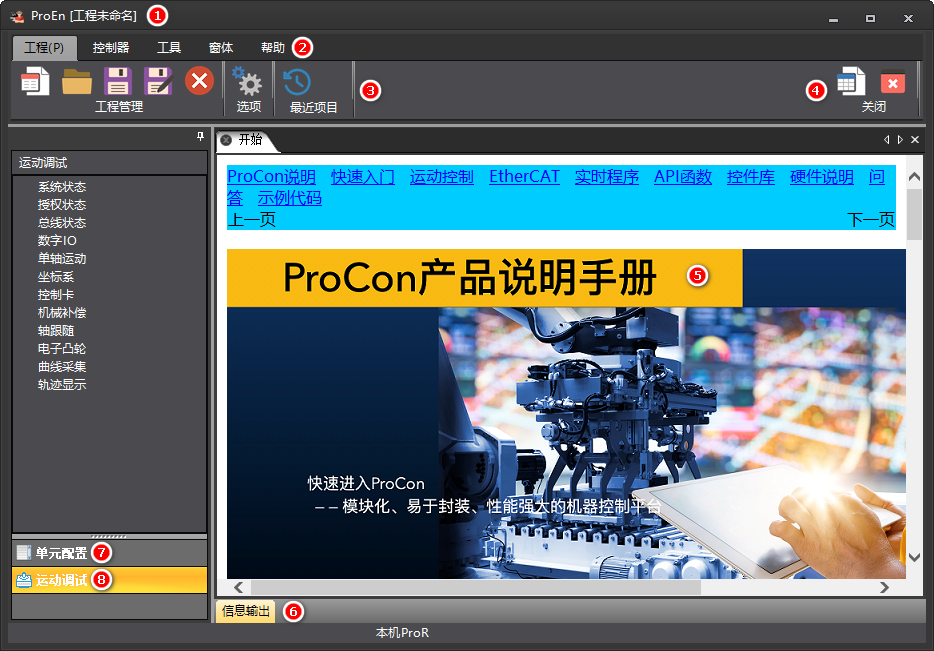Viewport: 934px width, 651px height.
Task: Select 总线状态 in the list
Action: coord(62,223)
